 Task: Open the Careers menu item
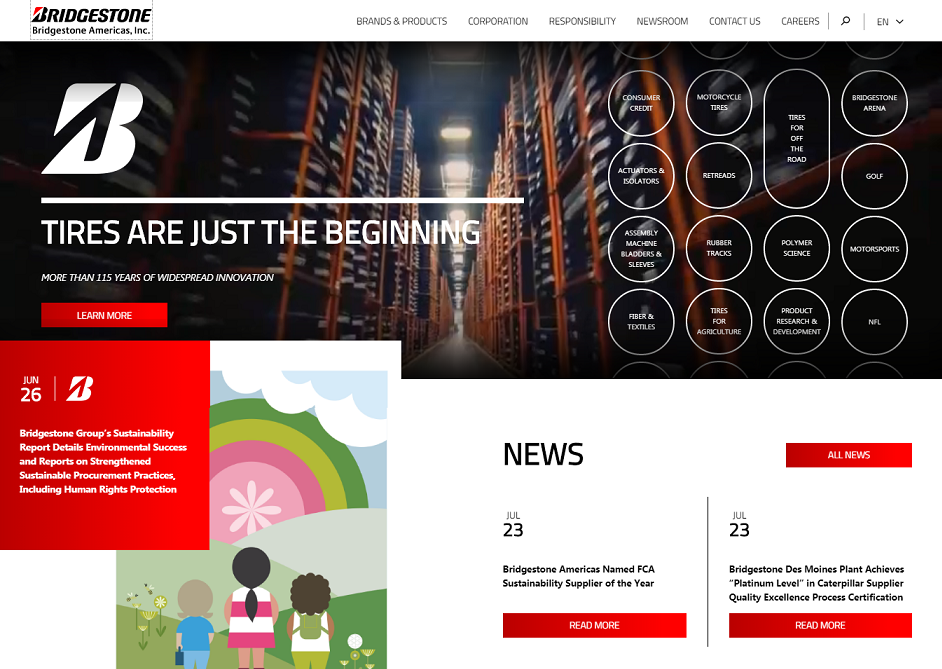[800, 21]
